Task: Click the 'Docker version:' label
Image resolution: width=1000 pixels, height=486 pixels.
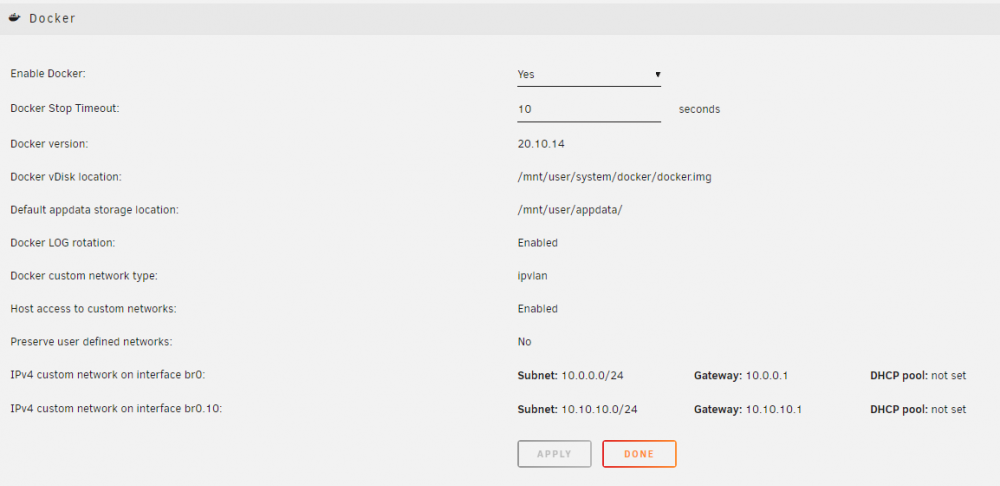Action: coord(49,144)
